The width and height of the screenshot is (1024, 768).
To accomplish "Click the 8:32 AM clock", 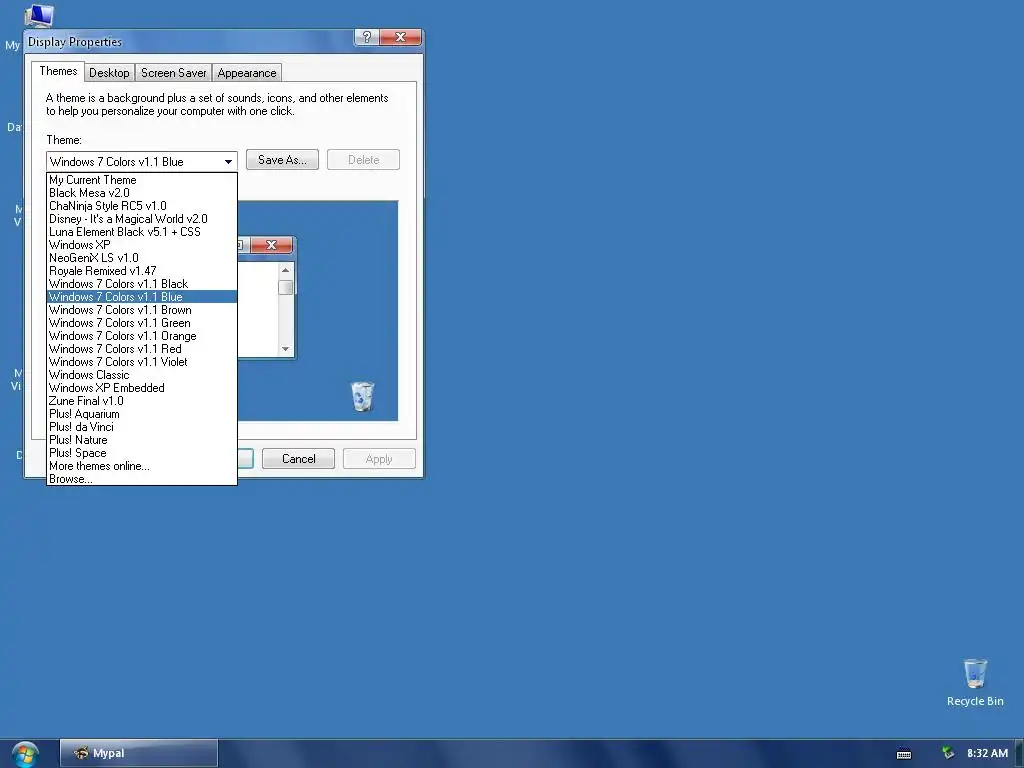I will (987, 753).
